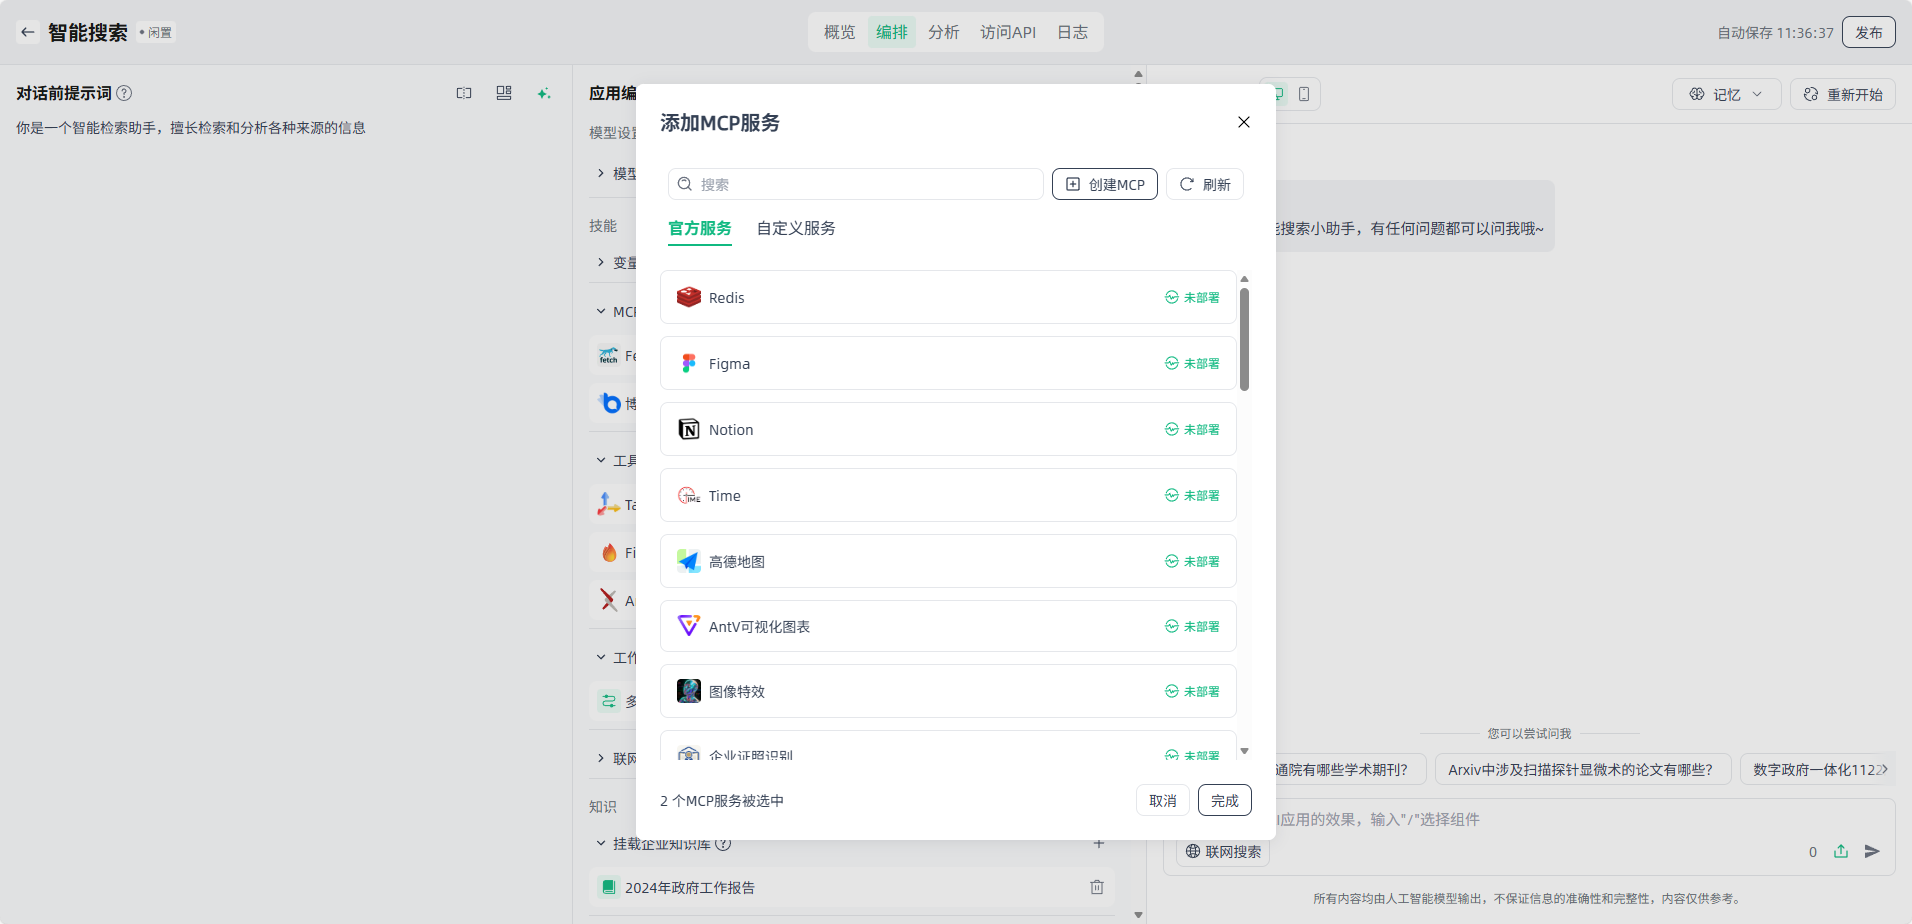Click the MCP search input field
1912x924 pixels.
click(x=860, y=184)
